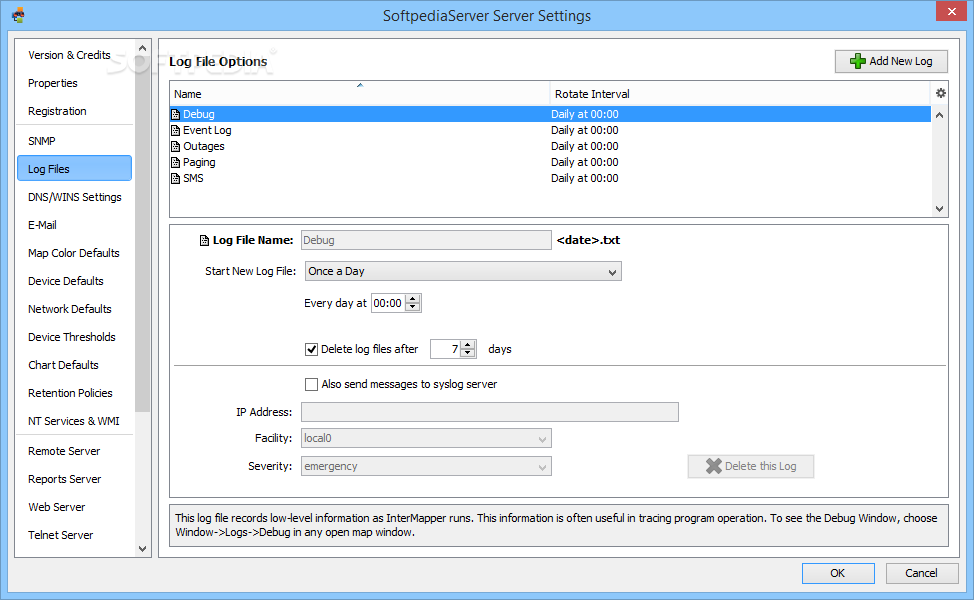Open Network Defaults section

70,309
